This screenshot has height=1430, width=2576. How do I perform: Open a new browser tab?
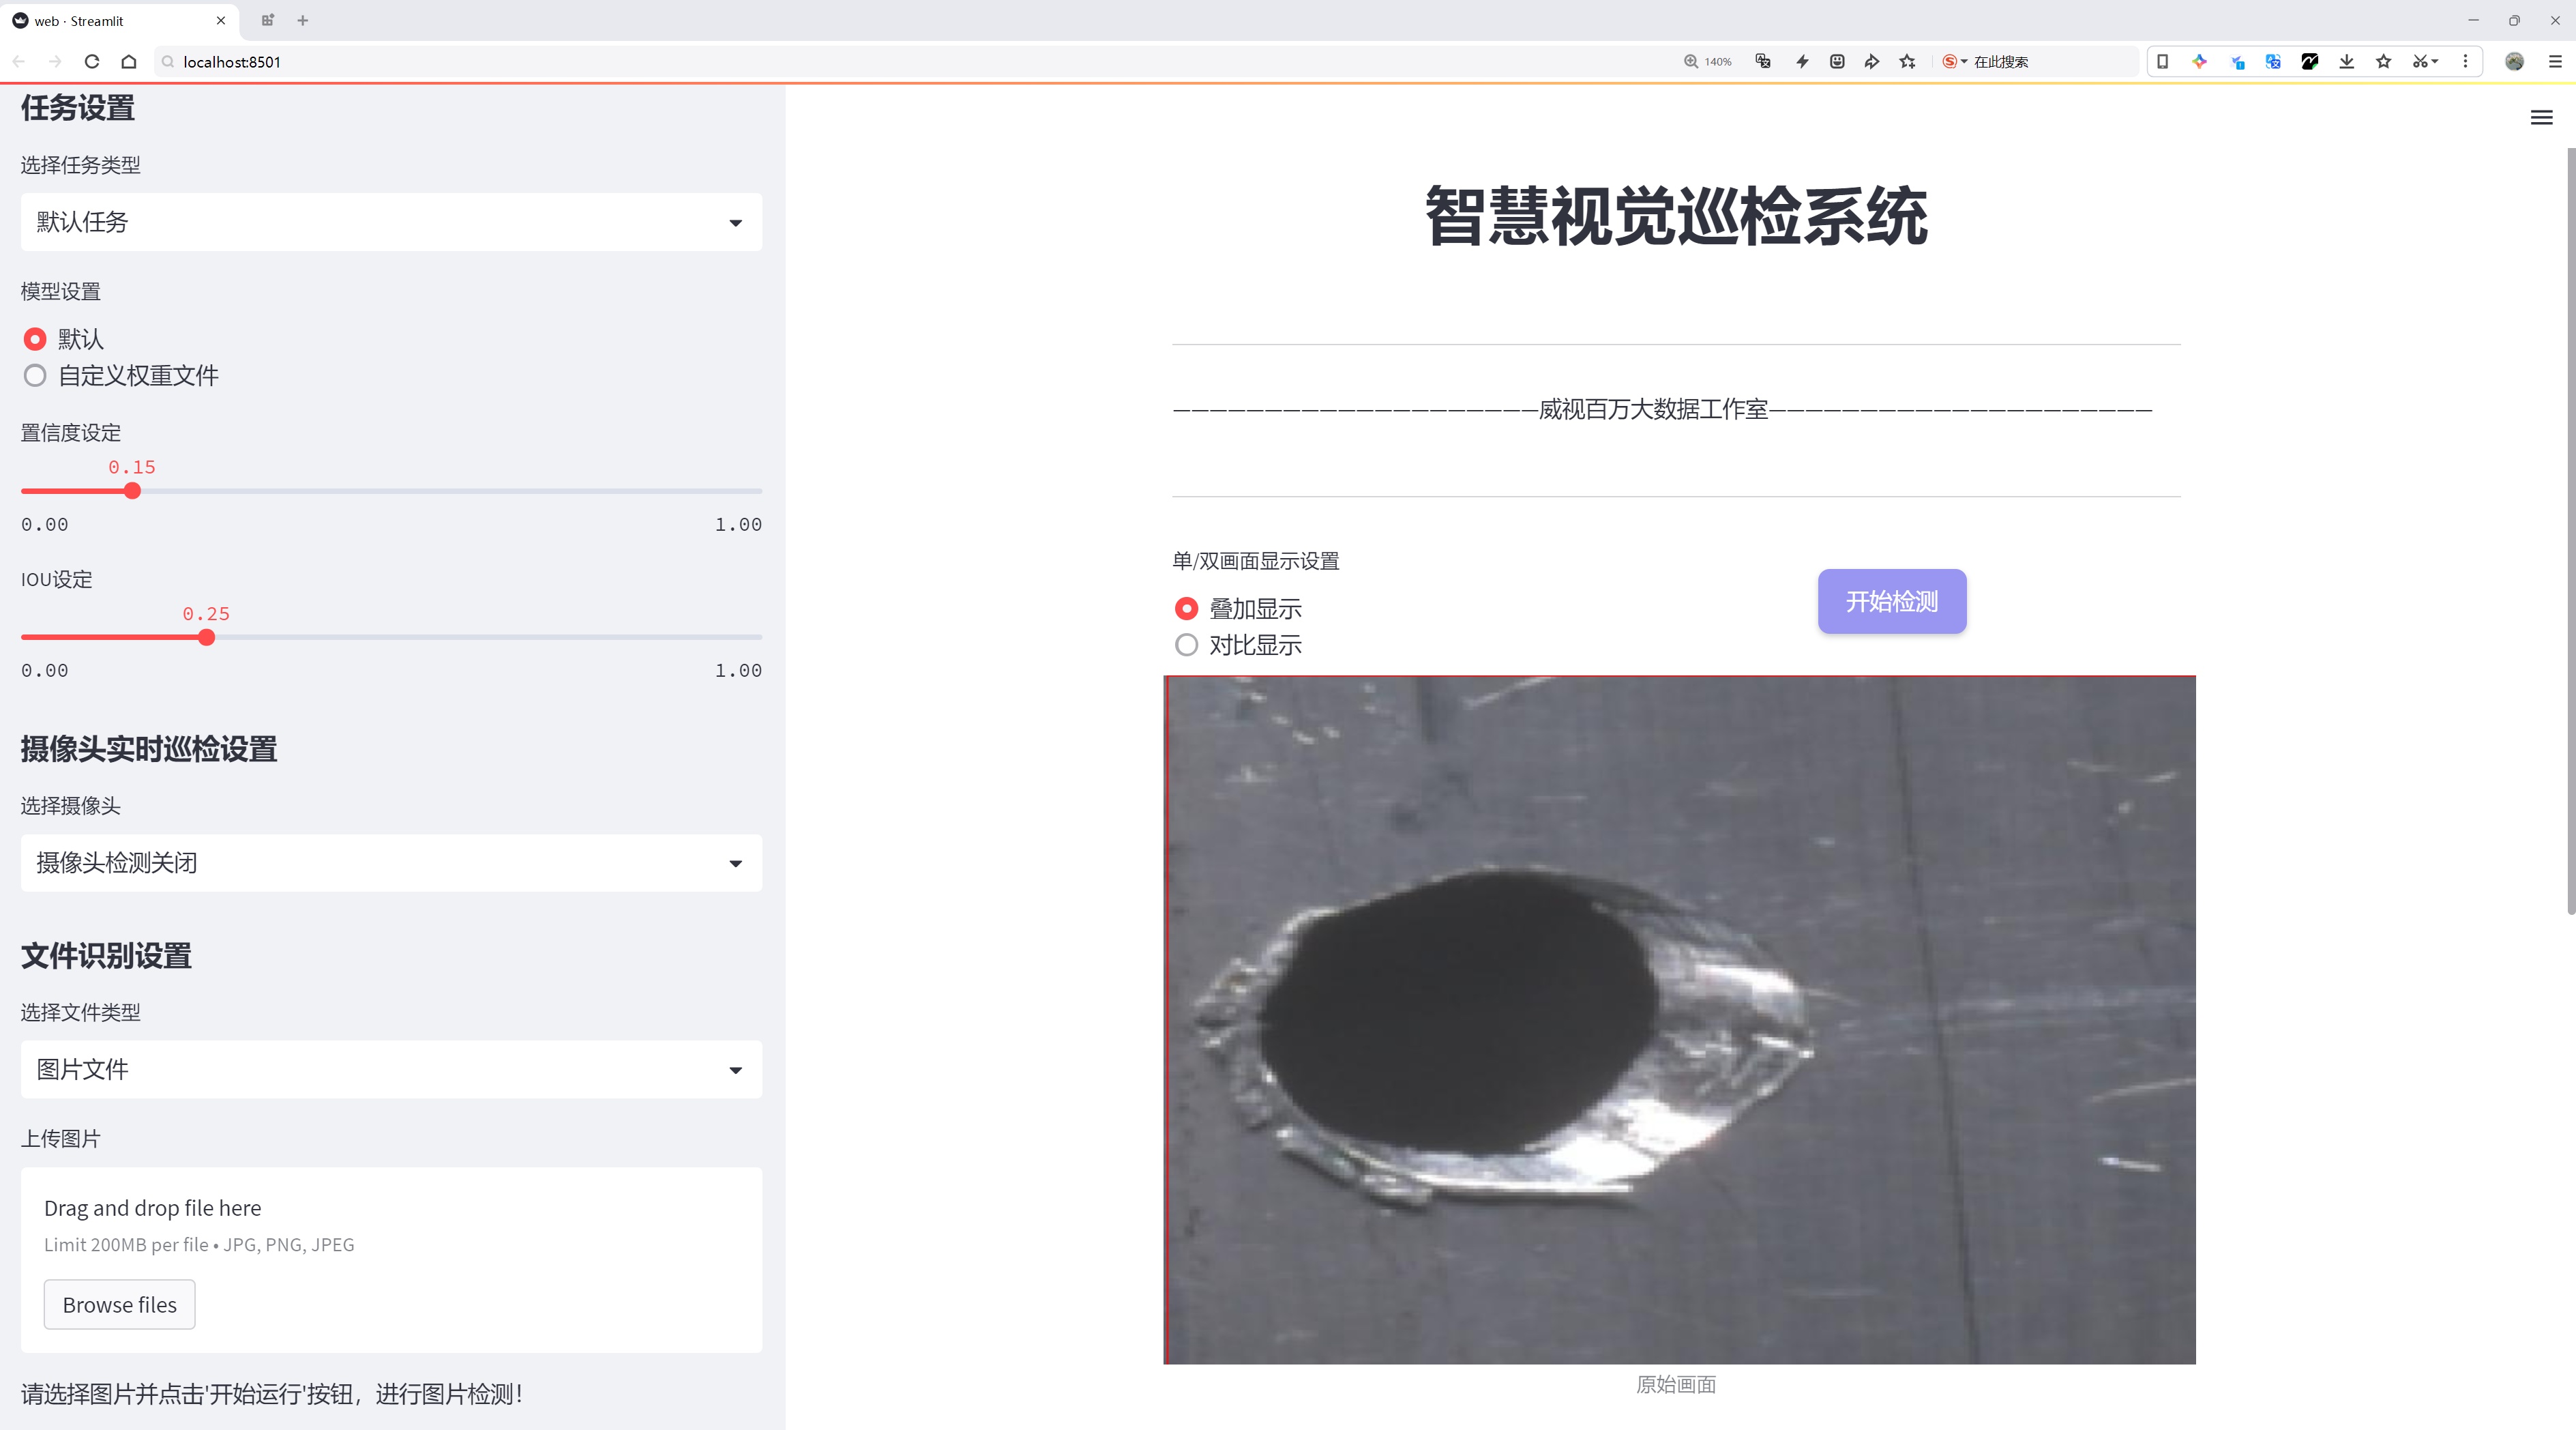[303, 20]
